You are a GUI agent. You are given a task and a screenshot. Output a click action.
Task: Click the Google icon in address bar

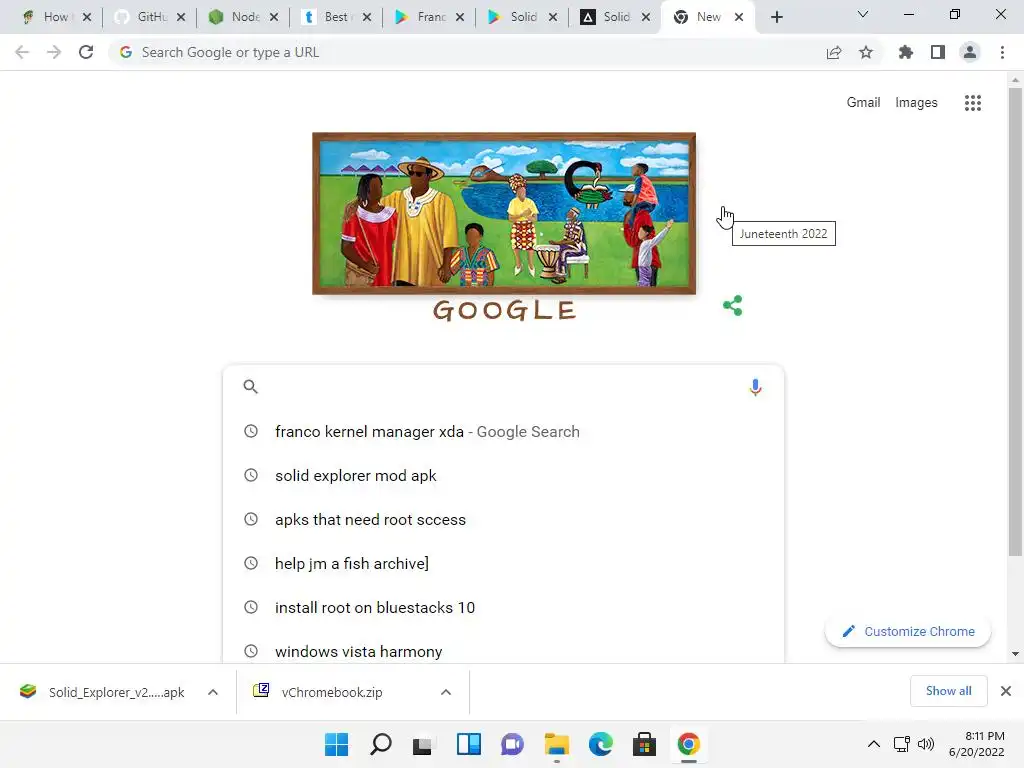[x=126, y=52]
